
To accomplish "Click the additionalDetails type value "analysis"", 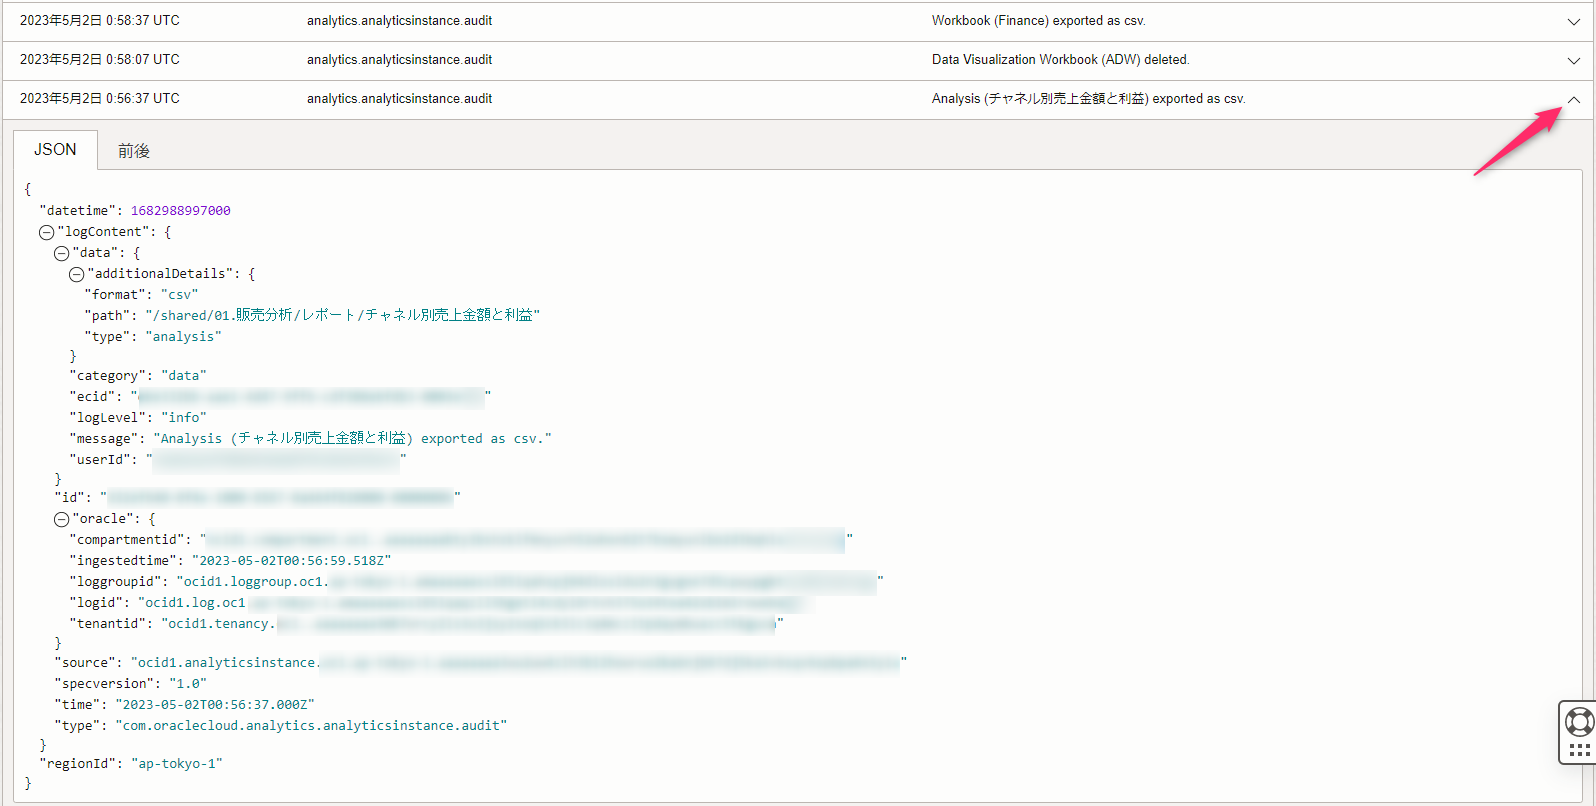I will coord(184,337).
